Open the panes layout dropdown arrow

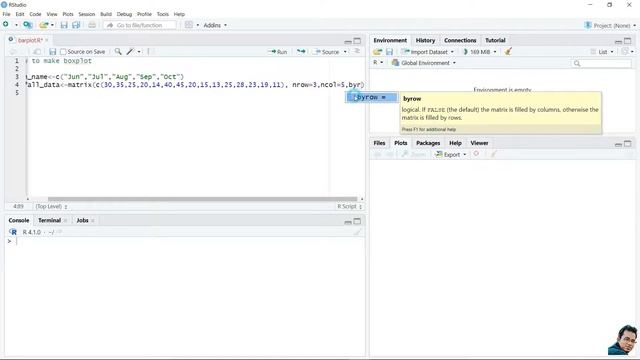click(x=198, y=25)
